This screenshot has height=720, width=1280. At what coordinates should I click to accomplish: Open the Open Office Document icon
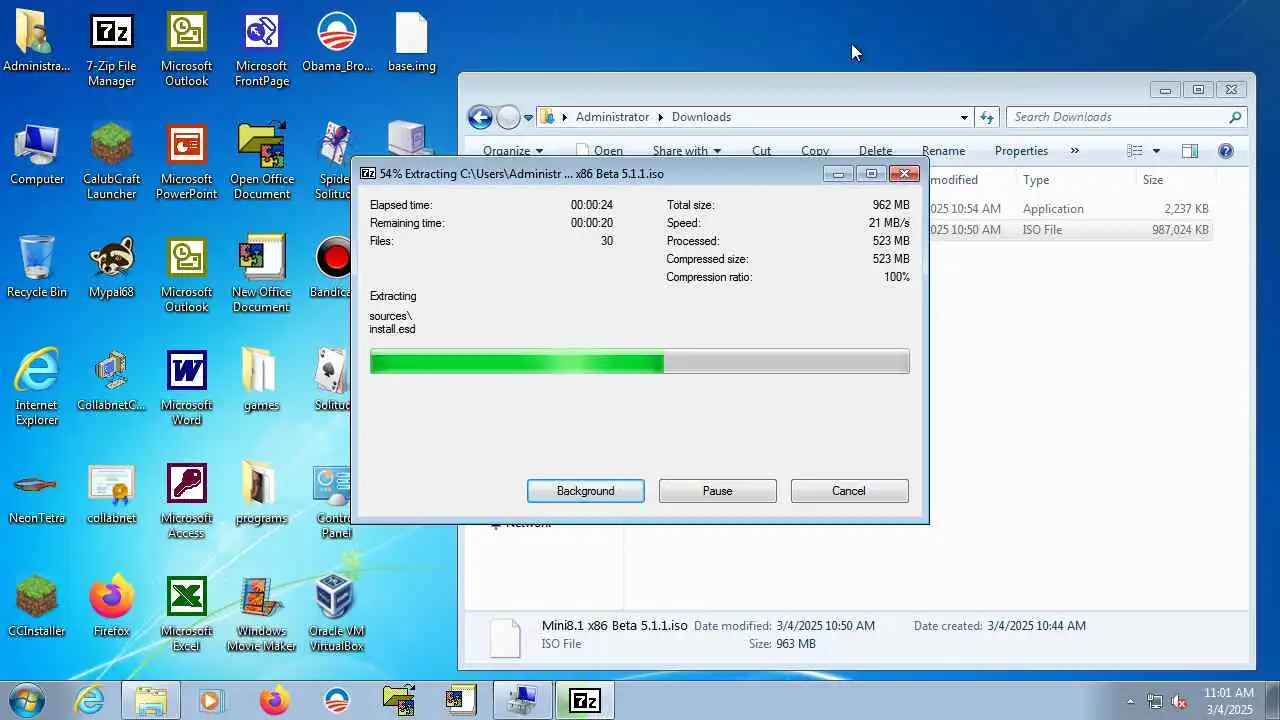(261, 161)
